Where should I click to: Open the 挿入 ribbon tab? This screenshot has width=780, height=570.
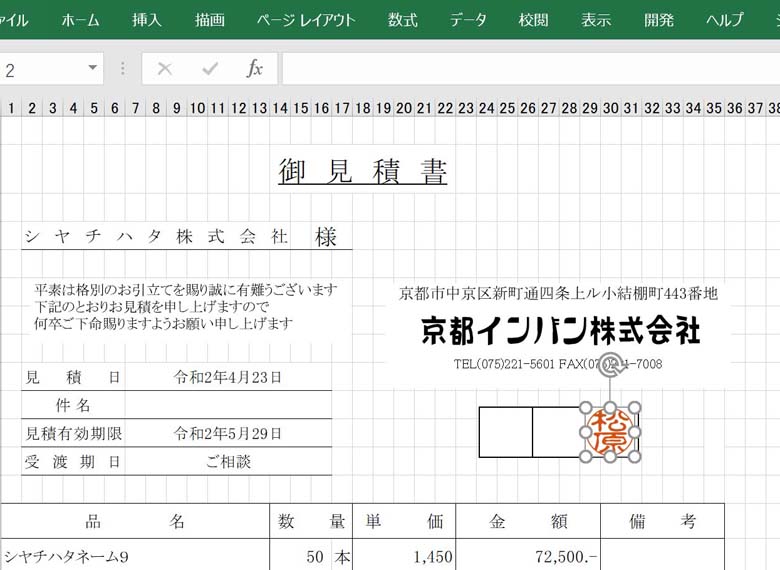147,20
